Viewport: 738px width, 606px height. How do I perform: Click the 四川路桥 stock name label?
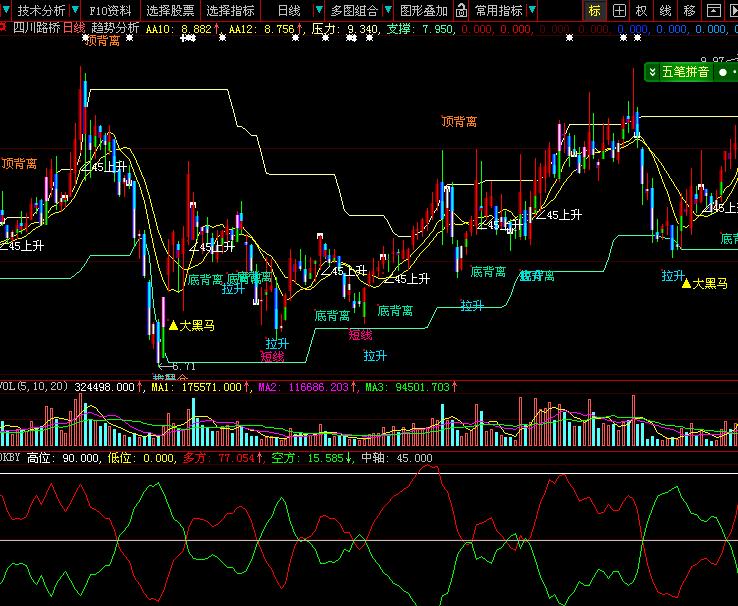[38, 29]
